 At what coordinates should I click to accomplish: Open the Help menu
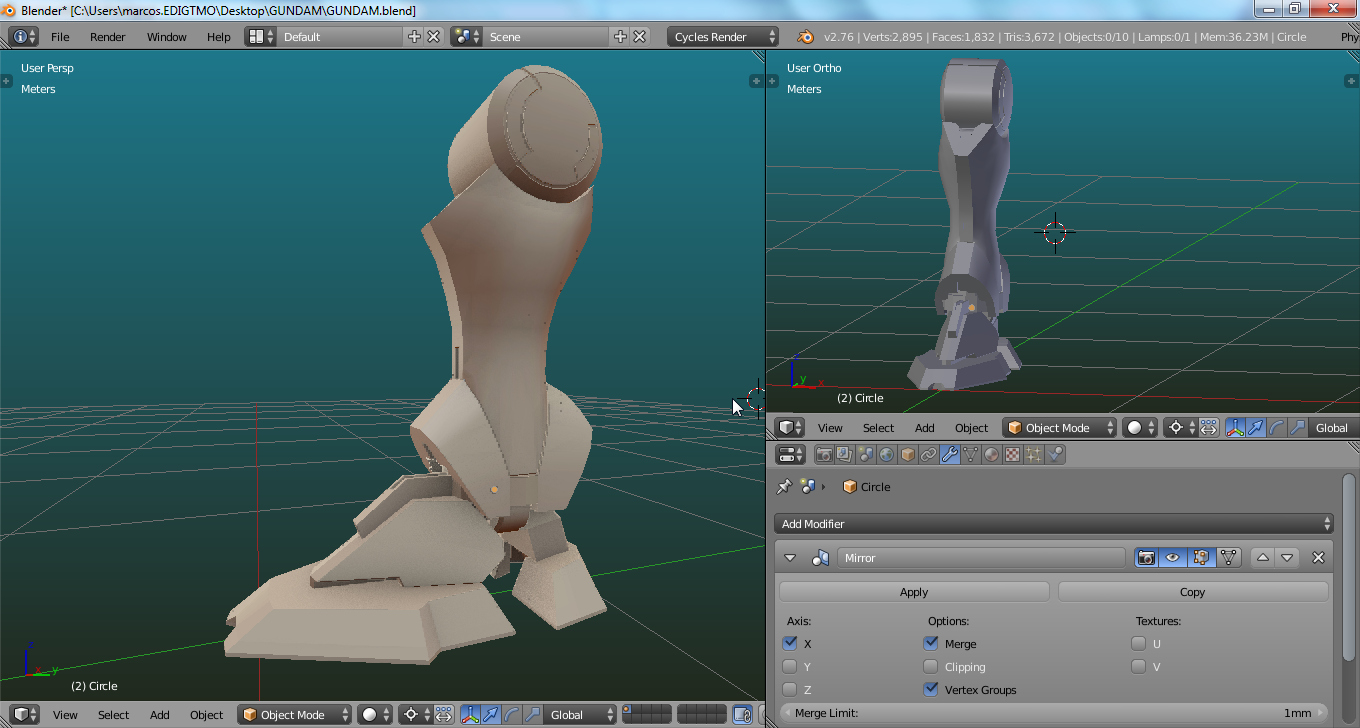(219, 37)
